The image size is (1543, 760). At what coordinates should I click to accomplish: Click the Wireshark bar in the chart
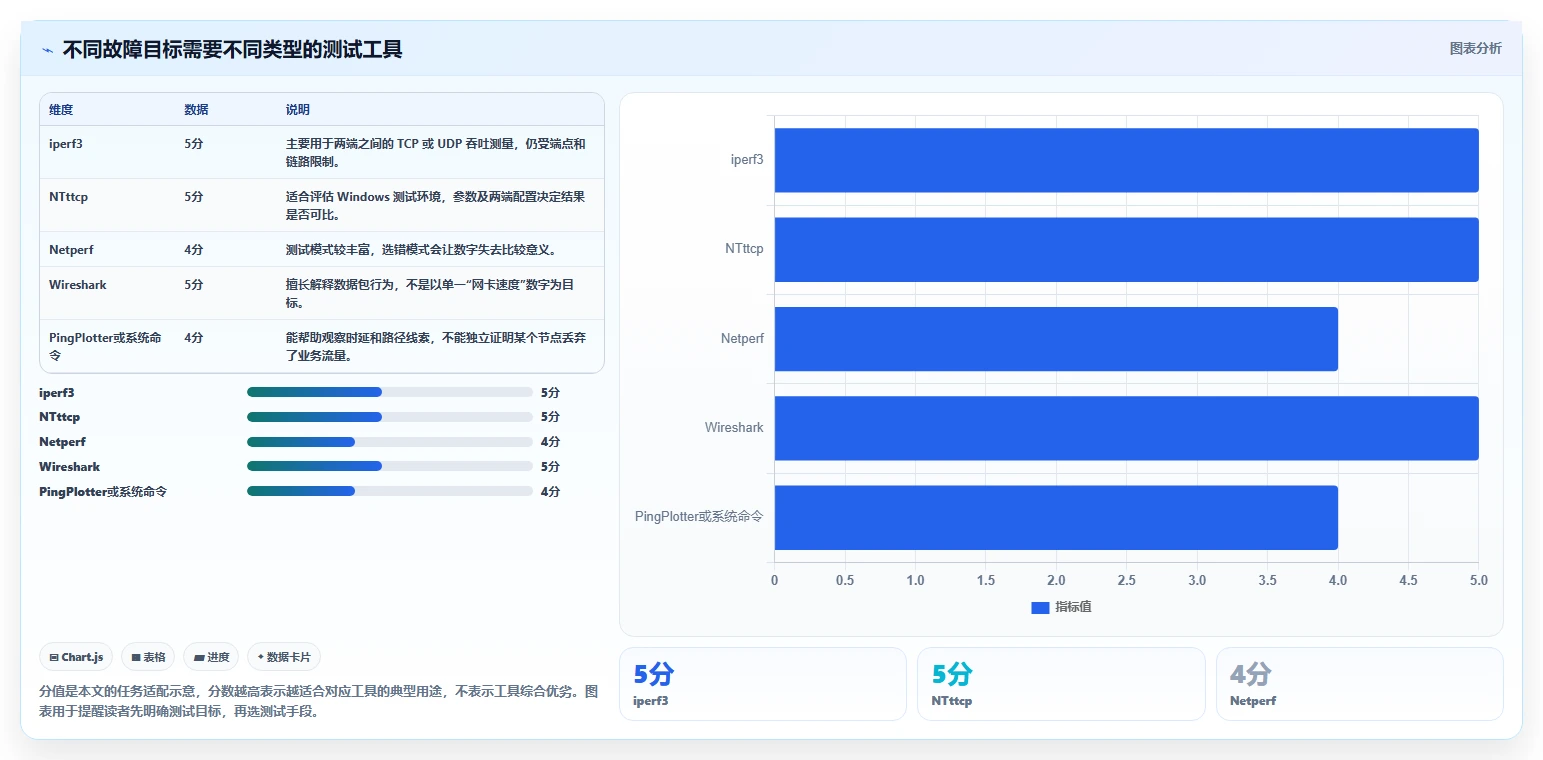(x=1126, y=428)
